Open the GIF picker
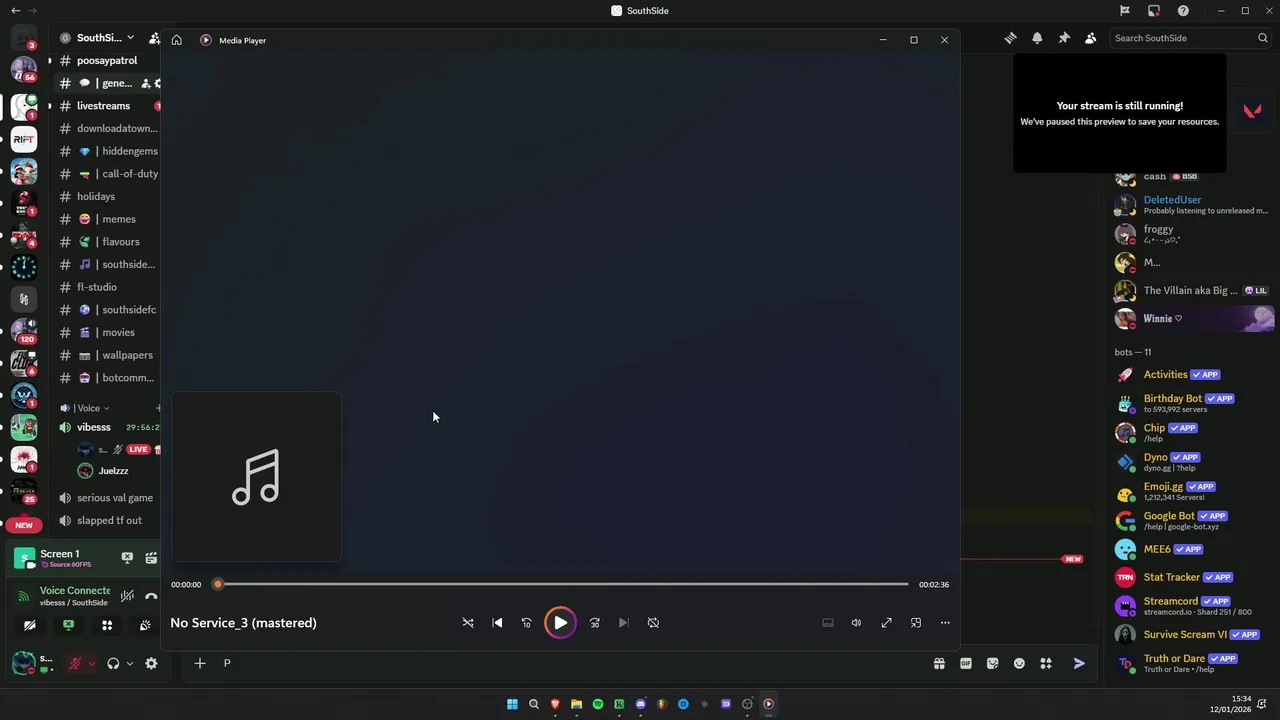The image size is (1280, 720). (x=966, y=663)
